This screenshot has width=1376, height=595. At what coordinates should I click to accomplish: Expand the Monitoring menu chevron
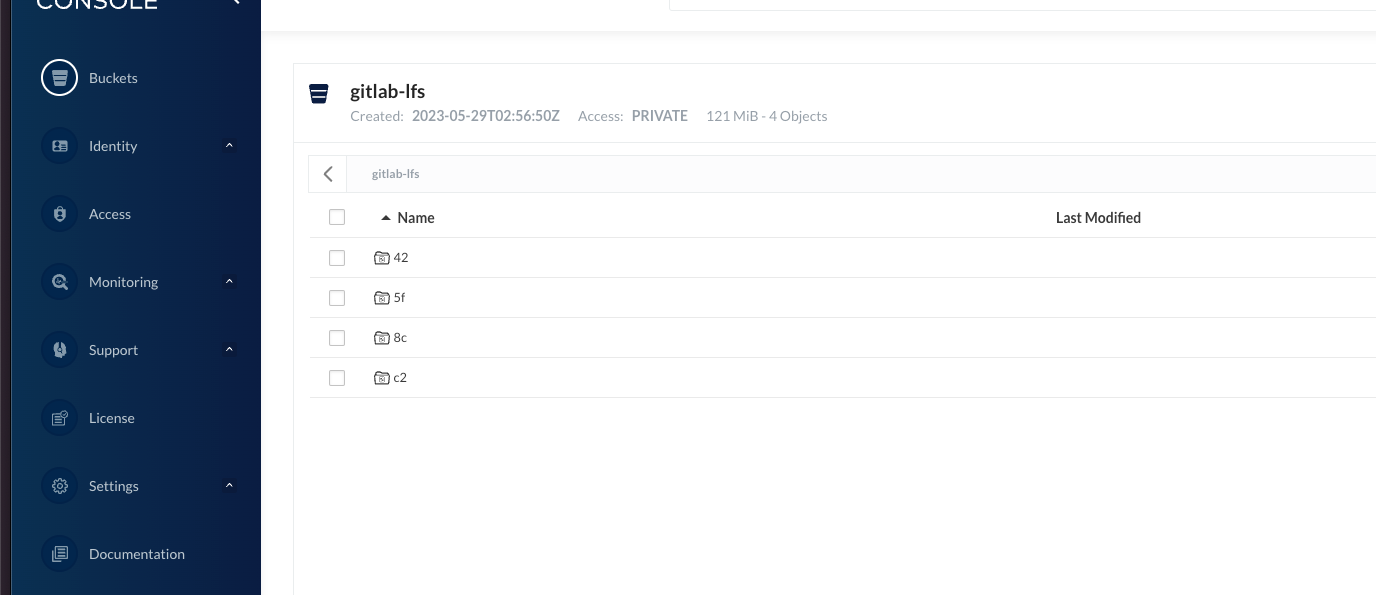pos(229,282)
